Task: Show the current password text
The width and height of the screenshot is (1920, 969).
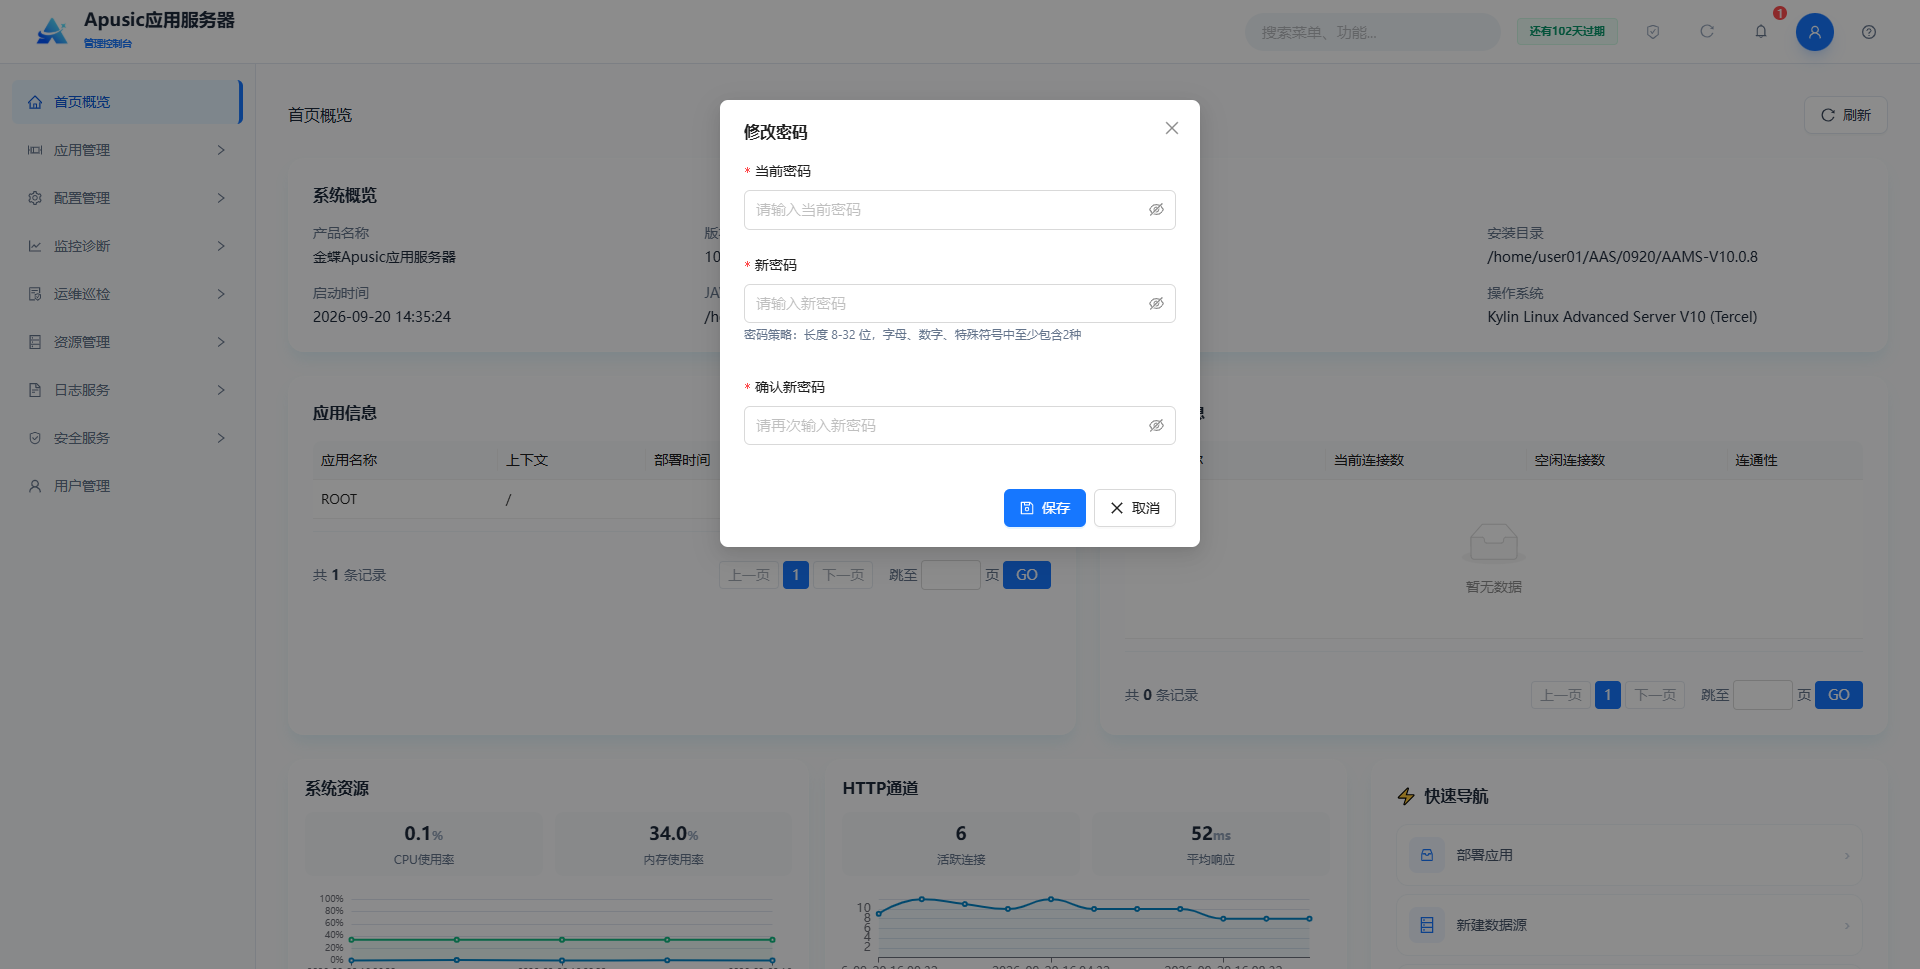Action: coord(1156,210)
